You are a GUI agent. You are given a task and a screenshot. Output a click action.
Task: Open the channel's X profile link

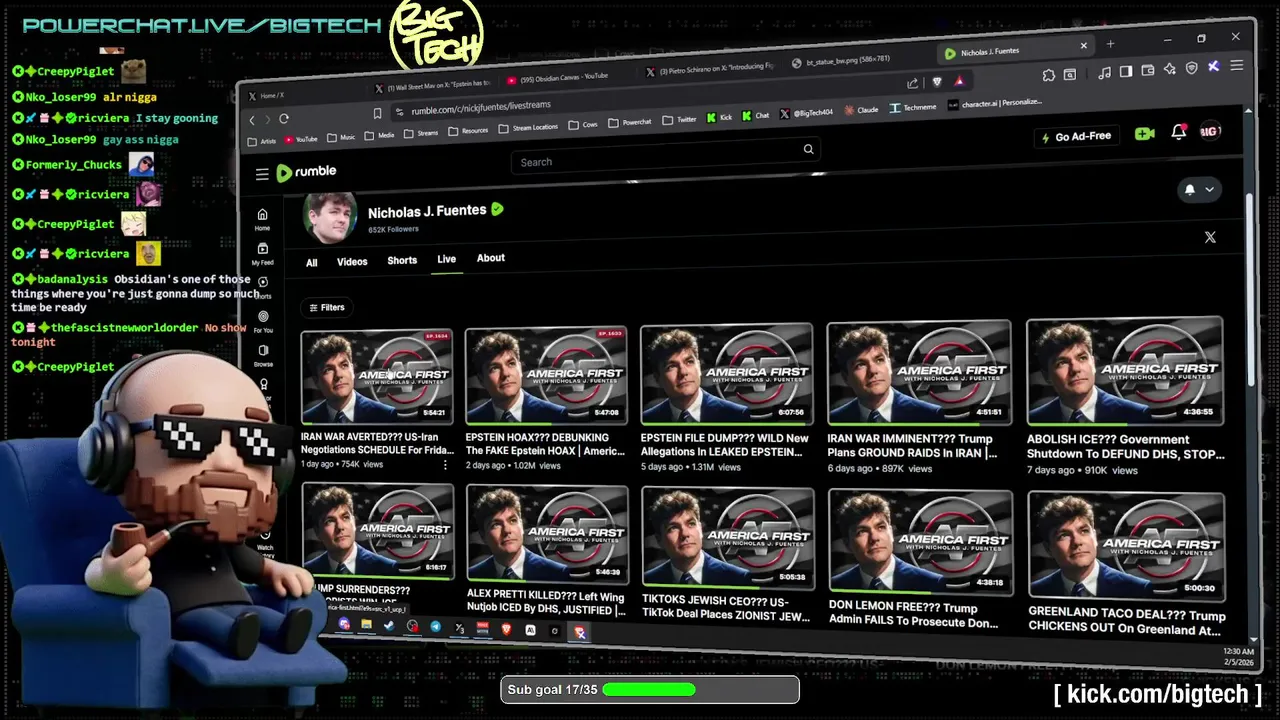(1210, 237)
